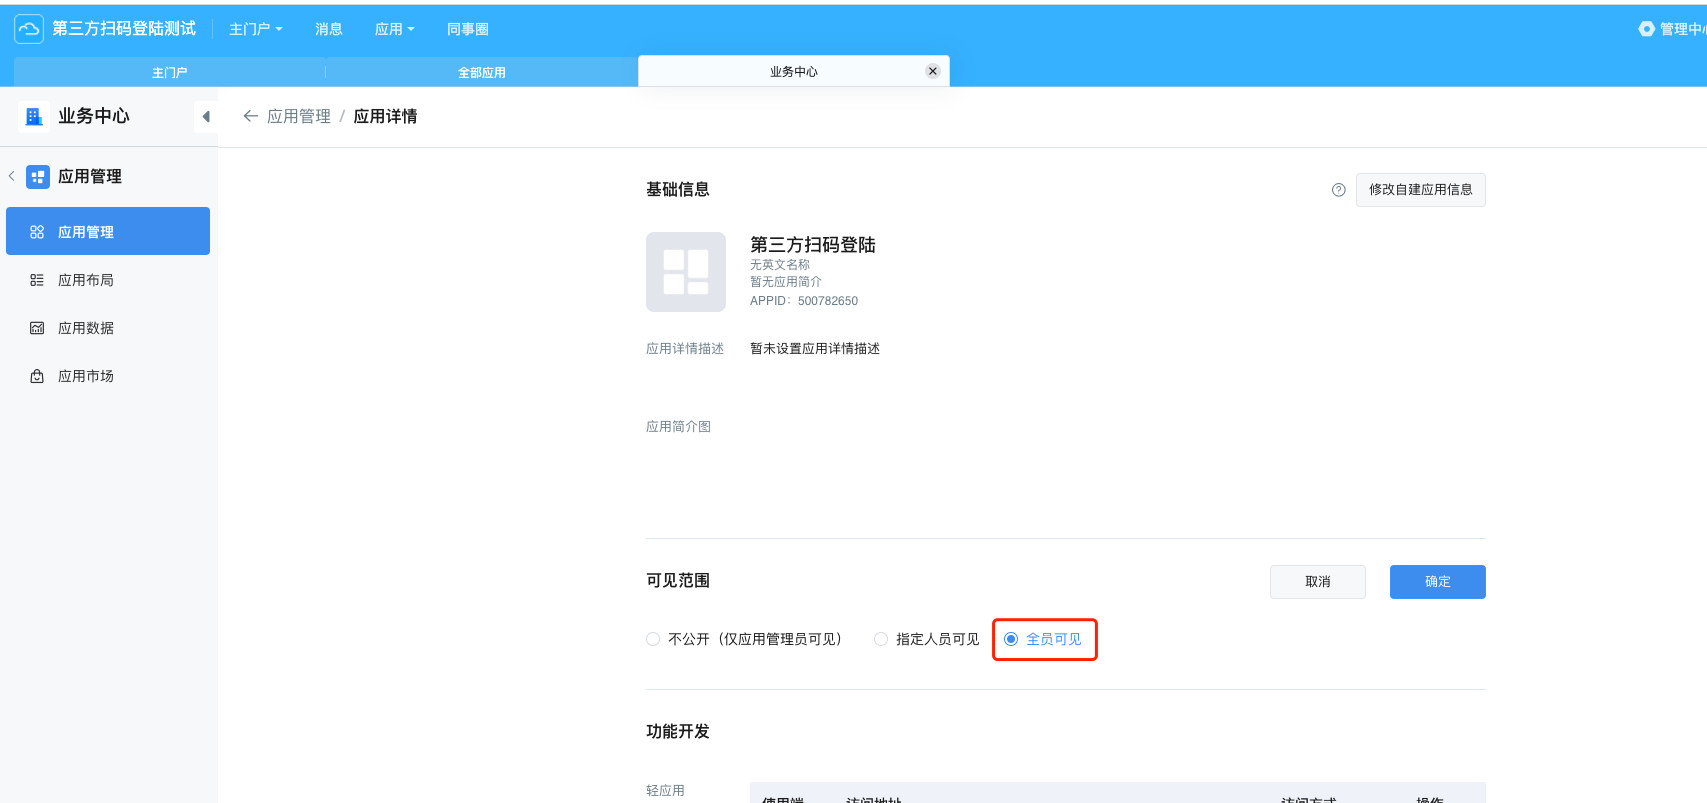This screenshot has width=1707, height=803.
Task: Collapse the sidebar using the triangle arrow
Action: pos(206,116)
